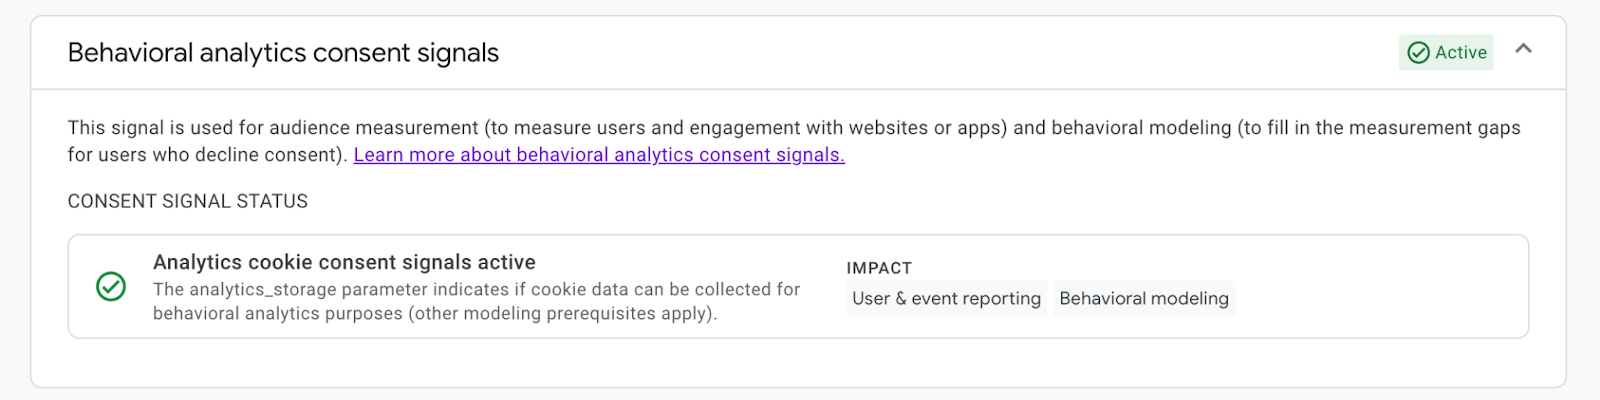This screenshot has height=400, width=1600.
Task: Click Analytics cookie consent signals active heading
Action: pyautogui.click(x=344, y=262)
